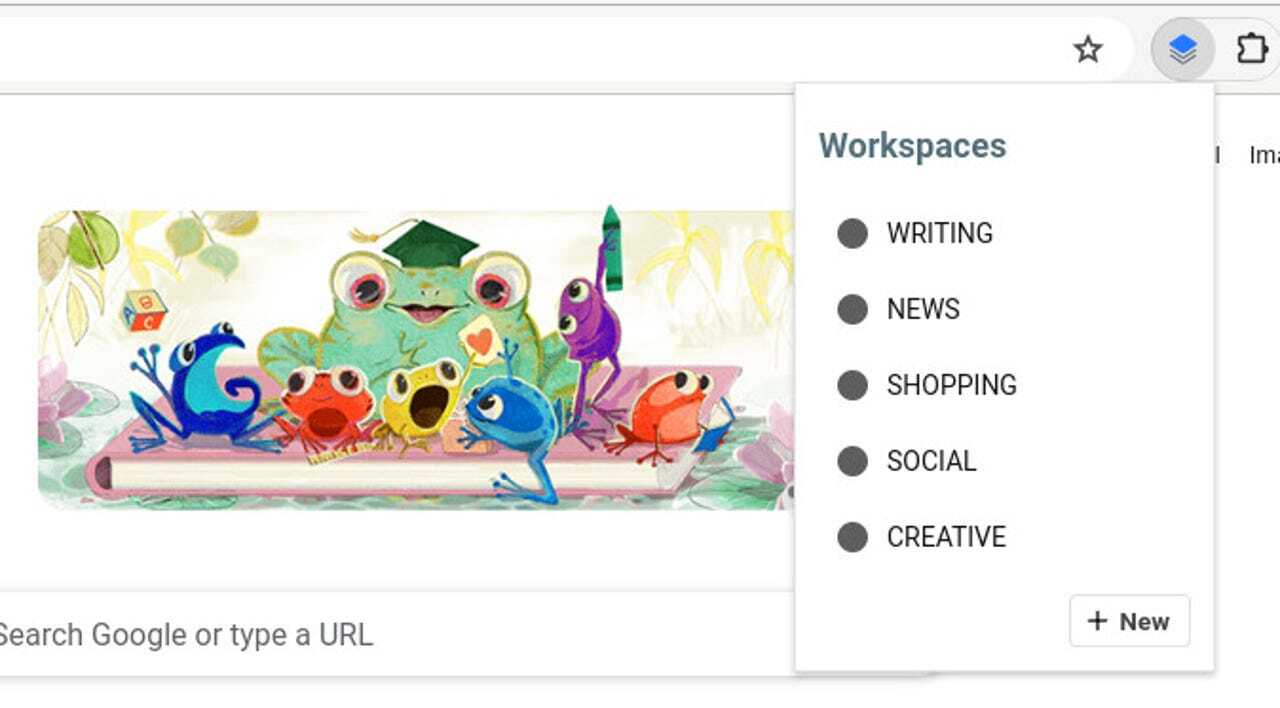1280x708 pixels.
Task: Open the SOCIAL workspace
Action: 931,461
